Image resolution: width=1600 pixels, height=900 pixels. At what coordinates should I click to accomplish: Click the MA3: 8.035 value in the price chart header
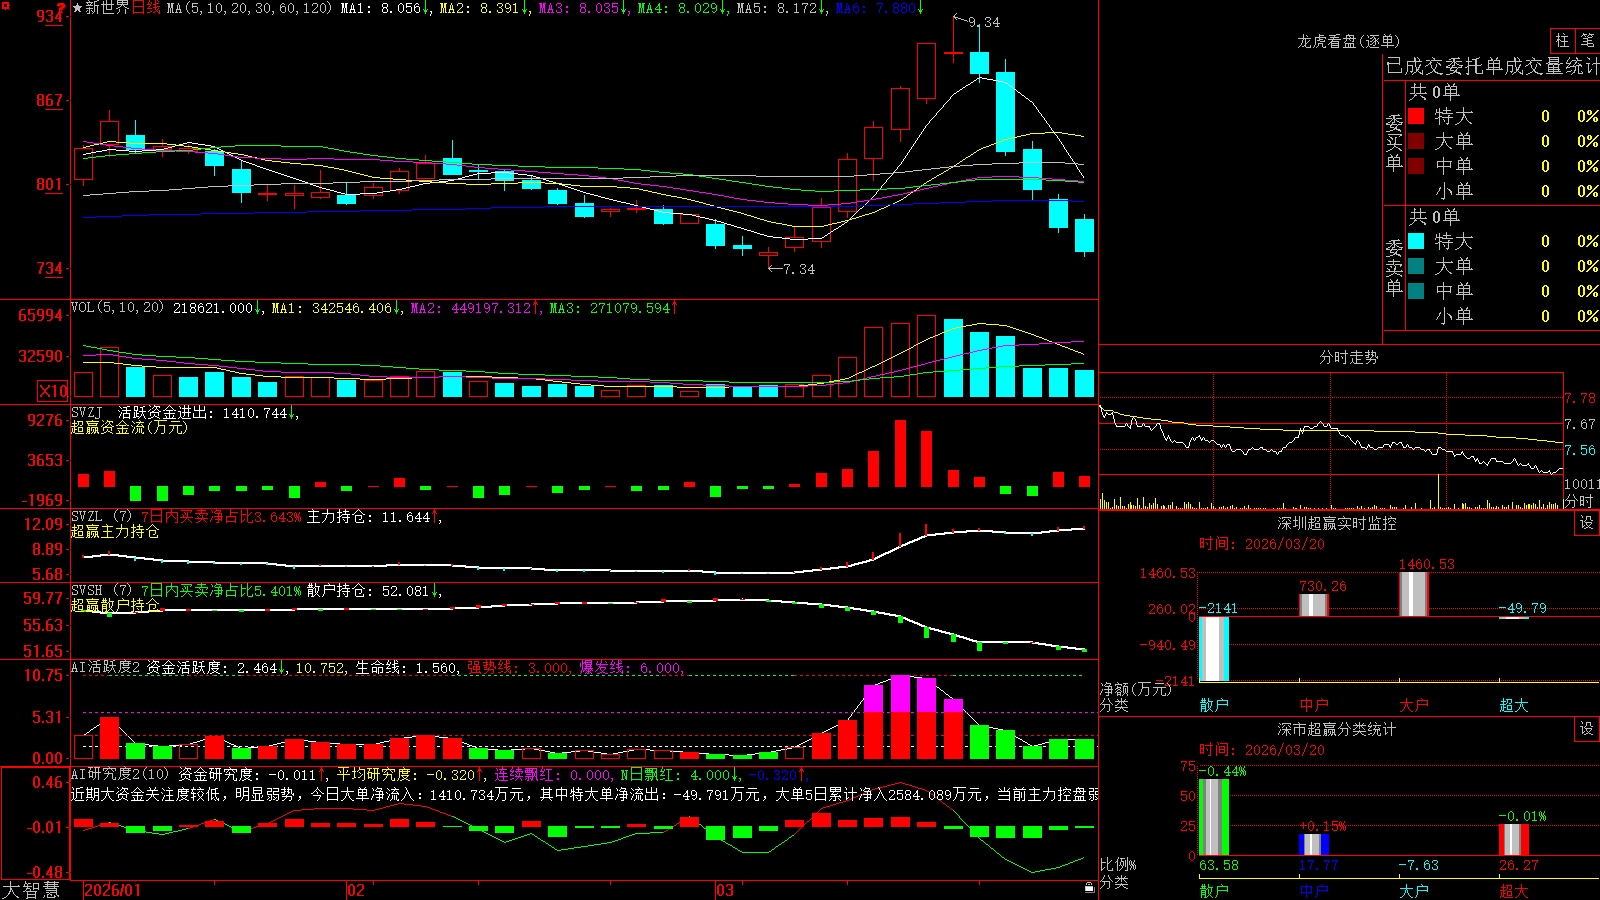(584, 8)
